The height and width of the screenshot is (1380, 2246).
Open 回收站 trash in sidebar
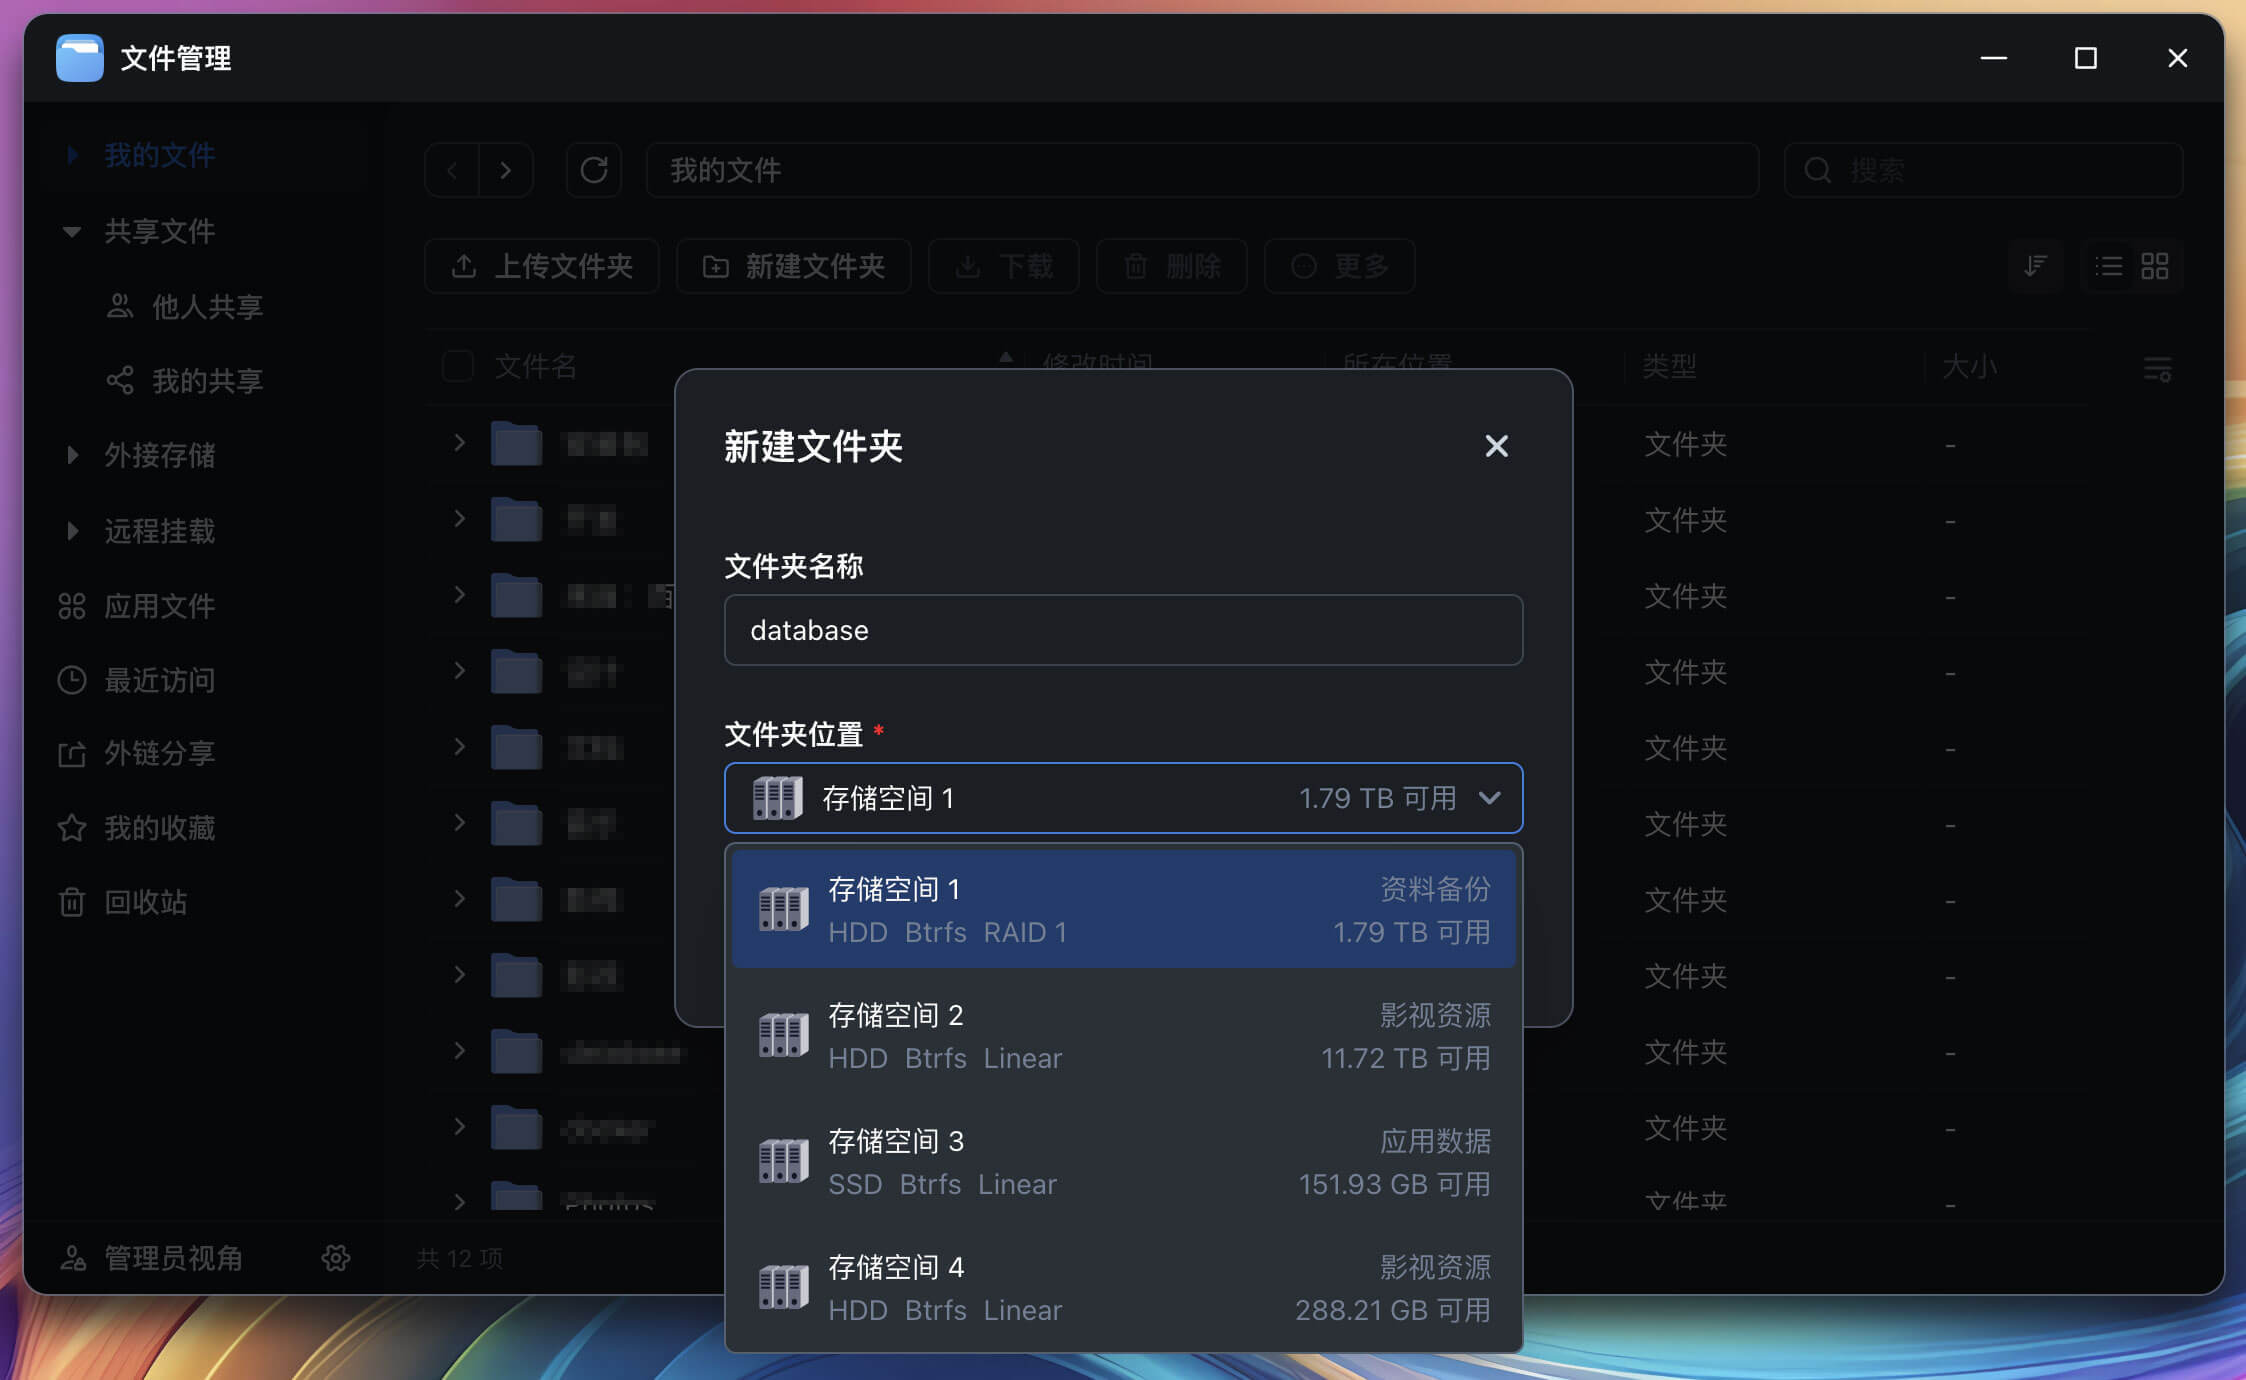pos(145,902)
